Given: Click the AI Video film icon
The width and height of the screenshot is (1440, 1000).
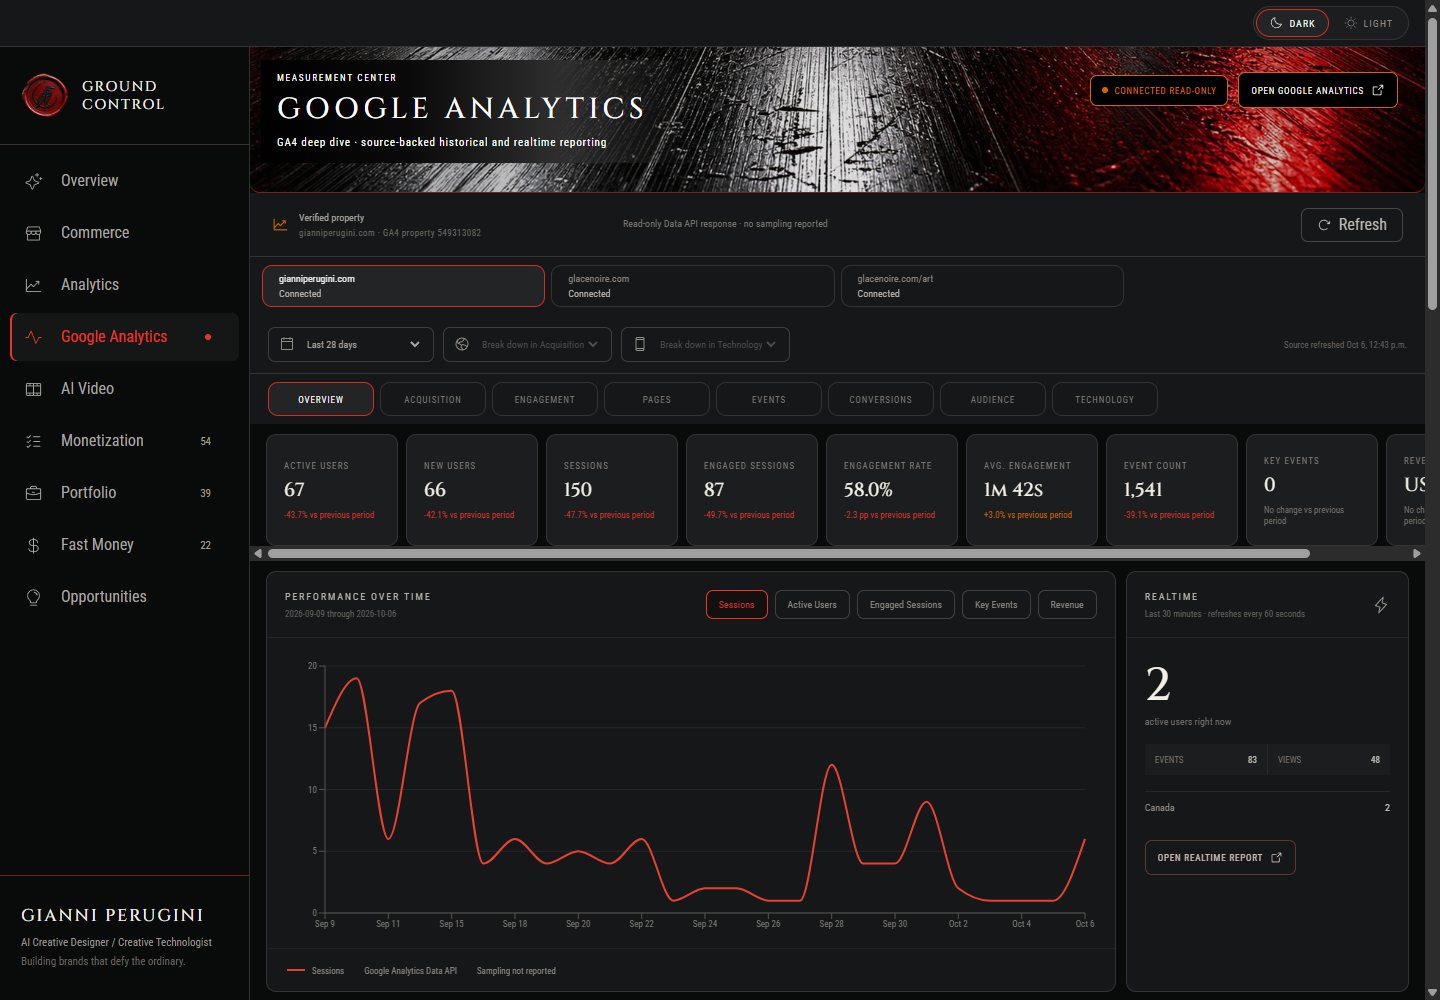Looking at the screenshot, I should [x=33, y=389].
